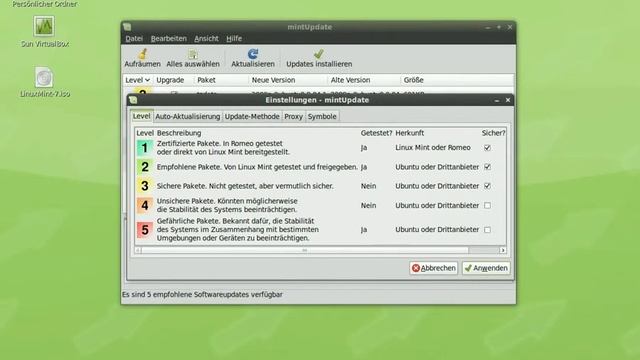
Task: Switch to the Symbole tab
Action: (x=322, y=116)
